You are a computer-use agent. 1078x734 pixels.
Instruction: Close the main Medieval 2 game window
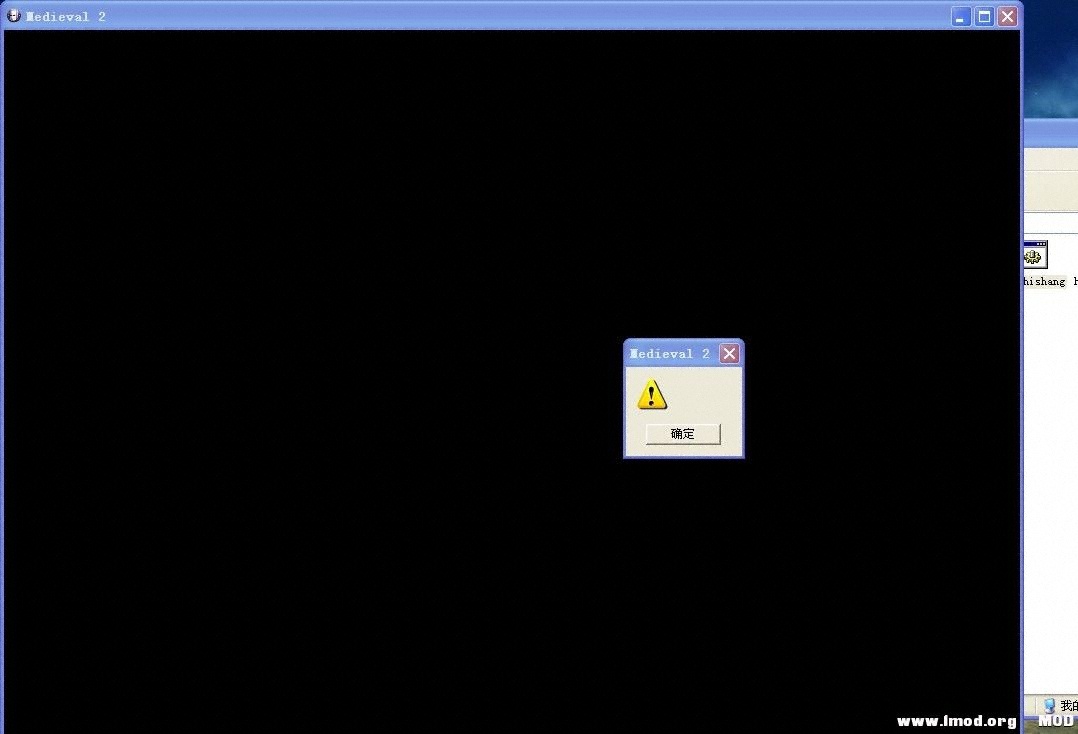point(1007,17)
